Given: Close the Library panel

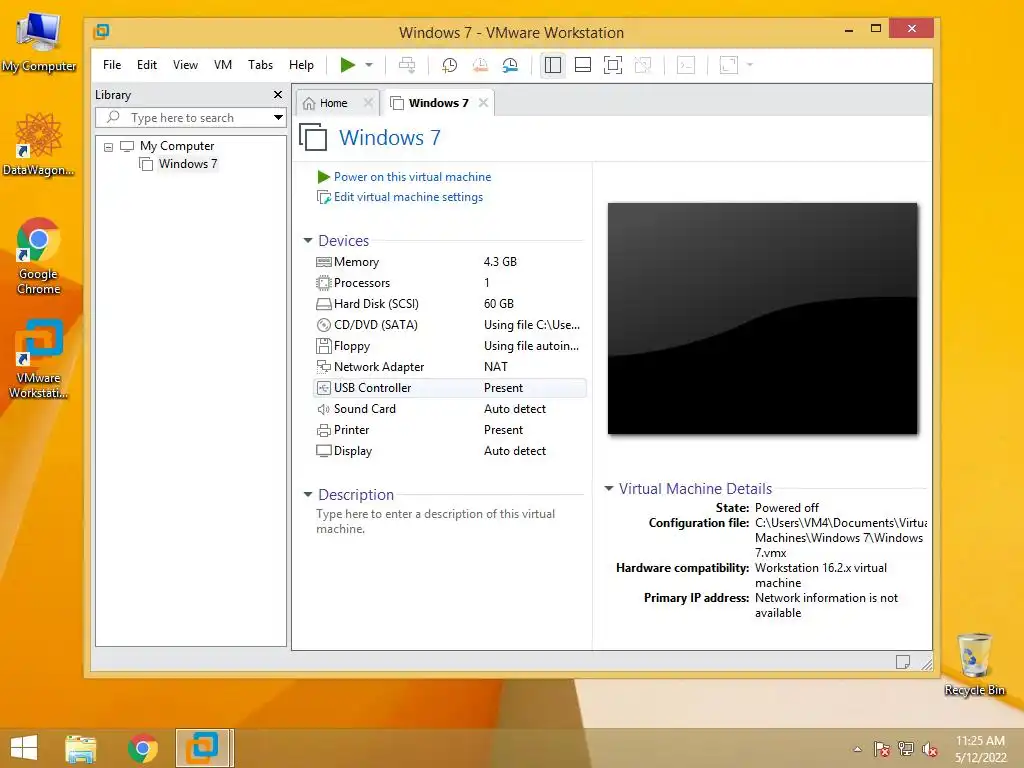Looking at the screenshot, I should [278, 95].
